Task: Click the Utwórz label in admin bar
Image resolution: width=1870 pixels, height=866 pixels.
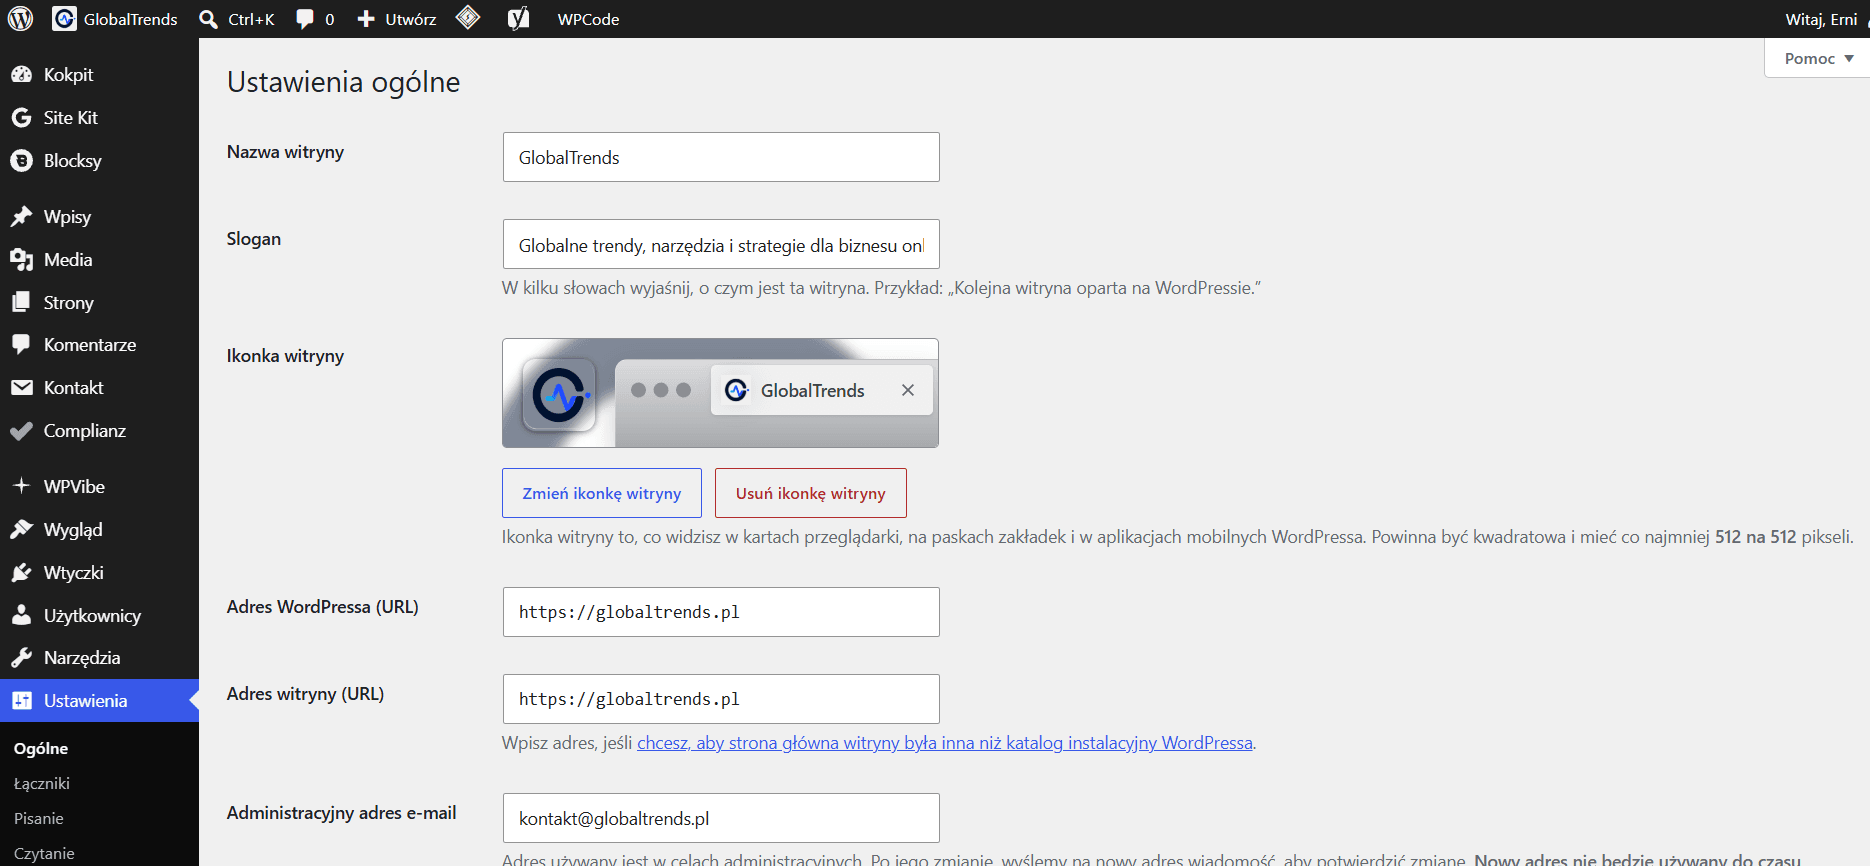Action: [x=411, y=19]
